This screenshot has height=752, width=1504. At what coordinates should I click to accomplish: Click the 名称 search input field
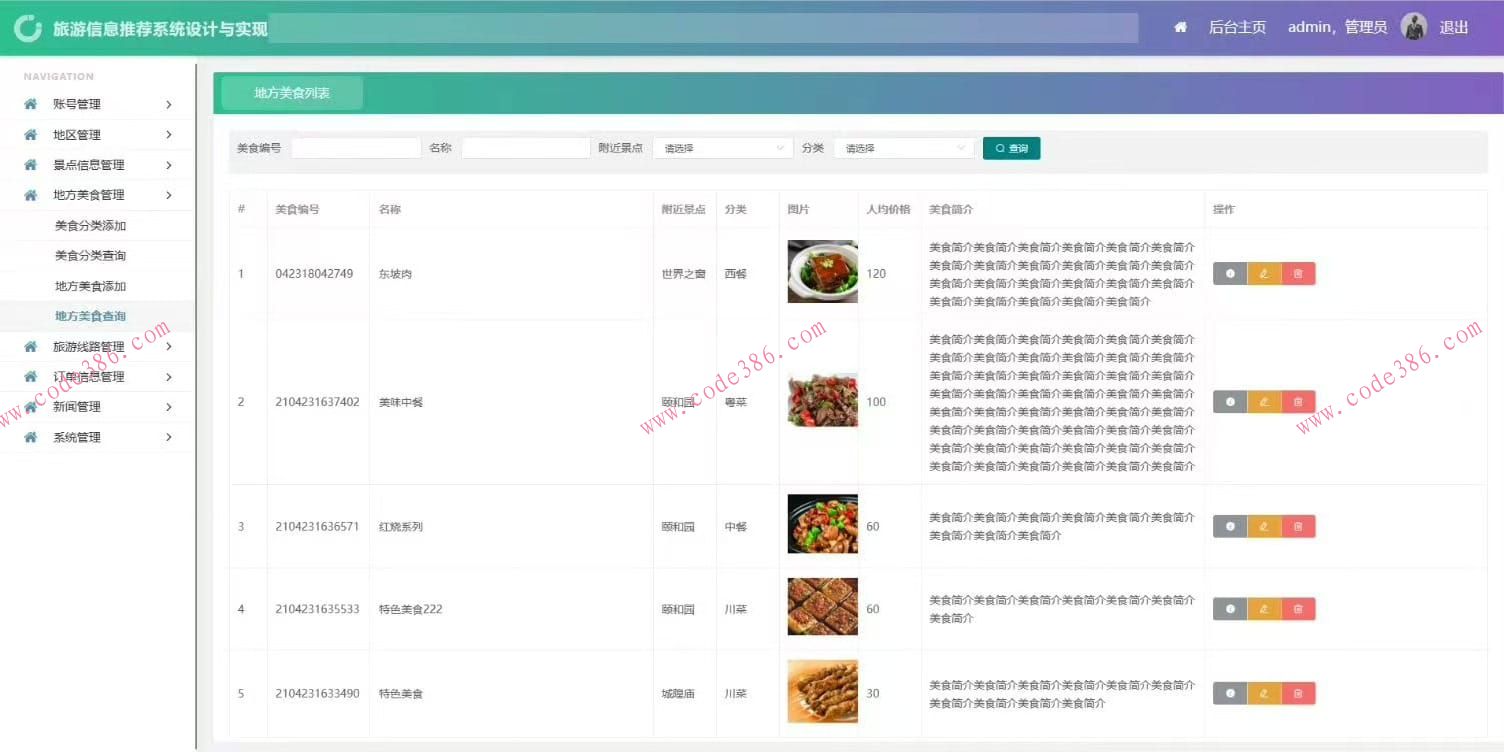(526, 147)
